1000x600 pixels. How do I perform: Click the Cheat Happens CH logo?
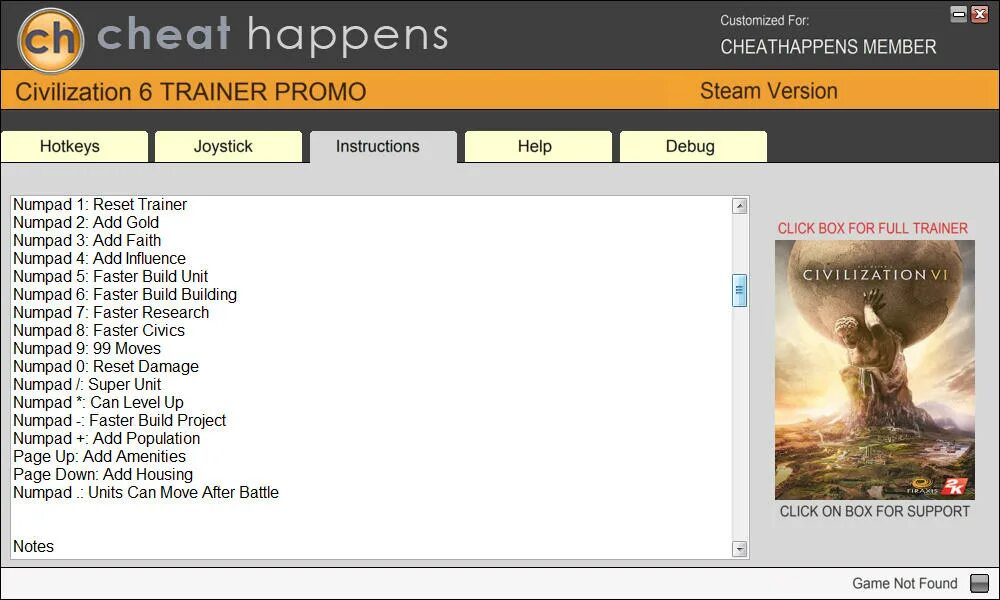coord(50,40)
